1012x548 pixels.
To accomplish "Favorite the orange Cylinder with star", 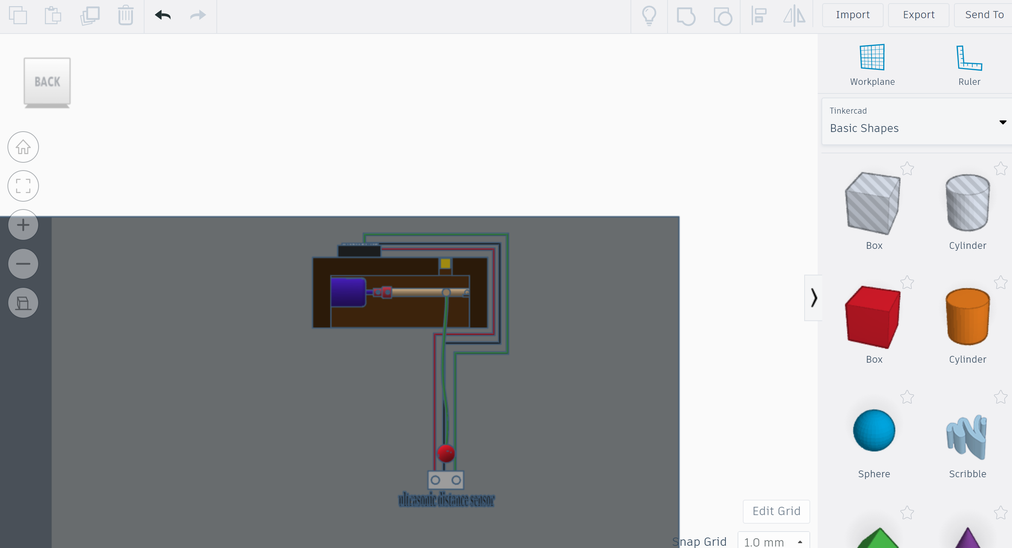I will 1000,282.
